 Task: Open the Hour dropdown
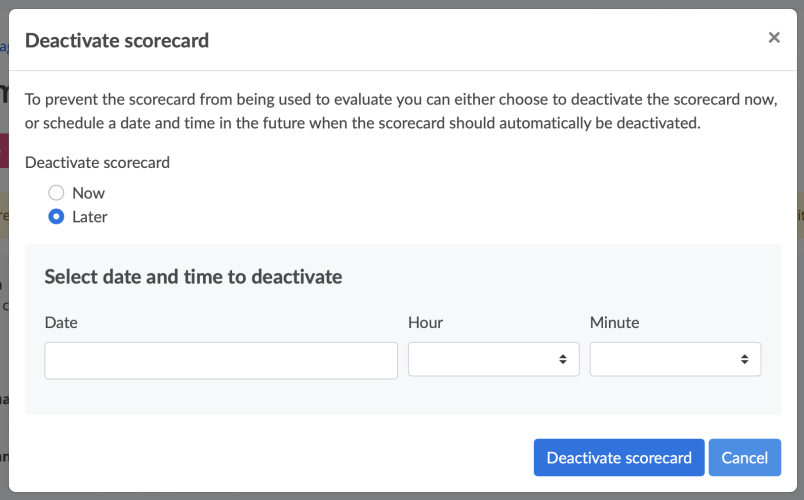point(493,360)
